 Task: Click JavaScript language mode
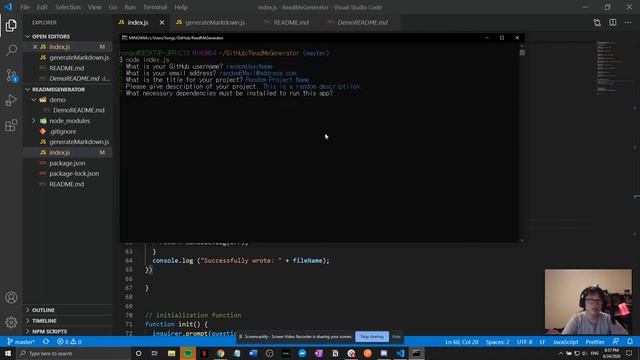[565, 342]
